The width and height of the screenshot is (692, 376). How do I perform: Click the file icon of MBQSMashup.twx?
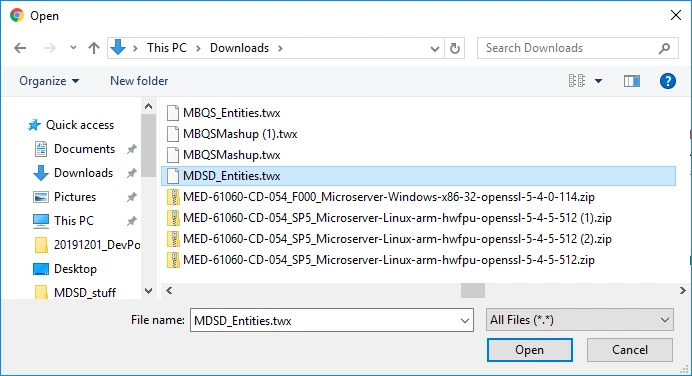(173, 155)
